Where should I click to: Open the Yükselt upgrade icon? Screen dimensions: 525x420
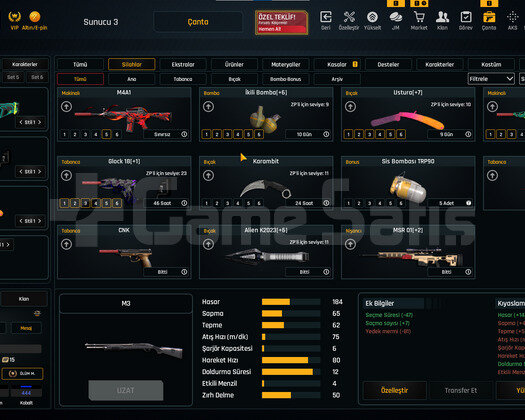372,17
